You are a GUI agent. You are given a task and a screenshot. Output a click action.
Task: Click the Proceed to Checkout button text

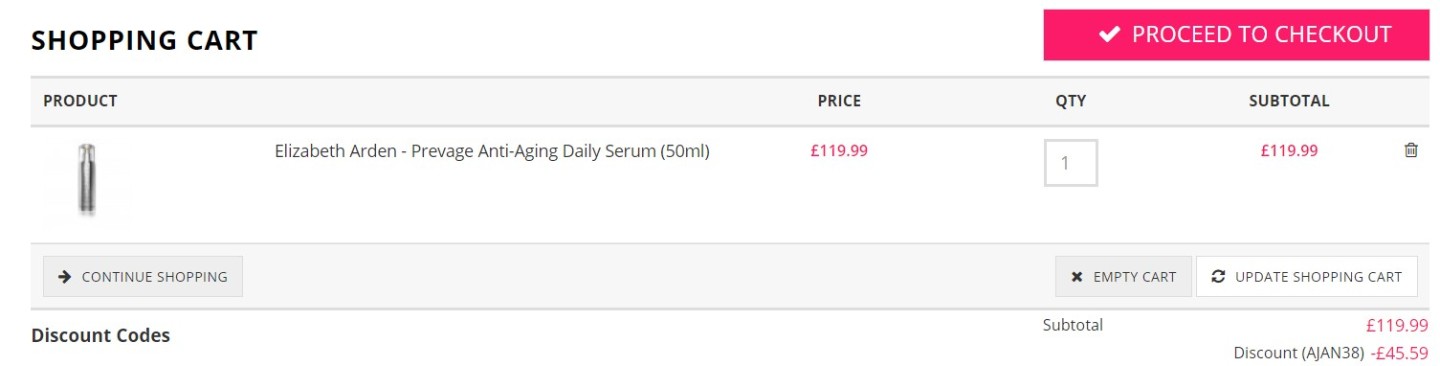(1261, 35)
